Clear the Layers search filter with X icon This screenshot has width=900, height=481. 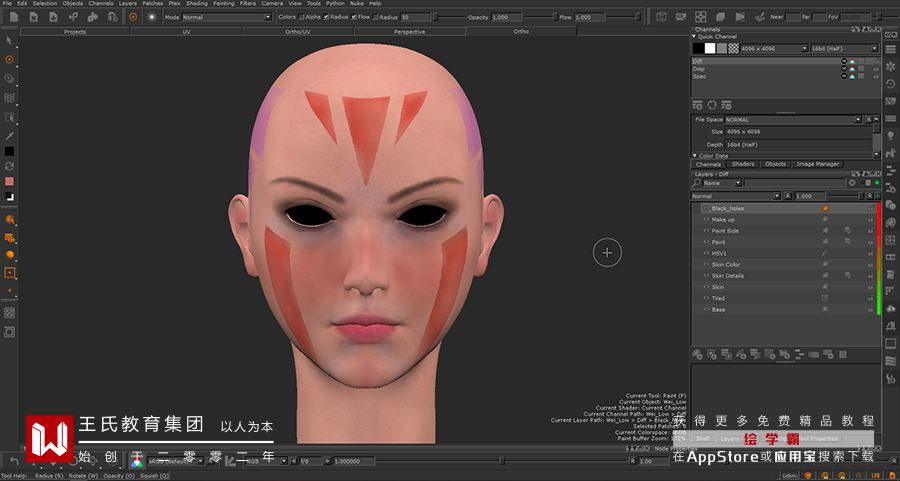pos(852,183)
